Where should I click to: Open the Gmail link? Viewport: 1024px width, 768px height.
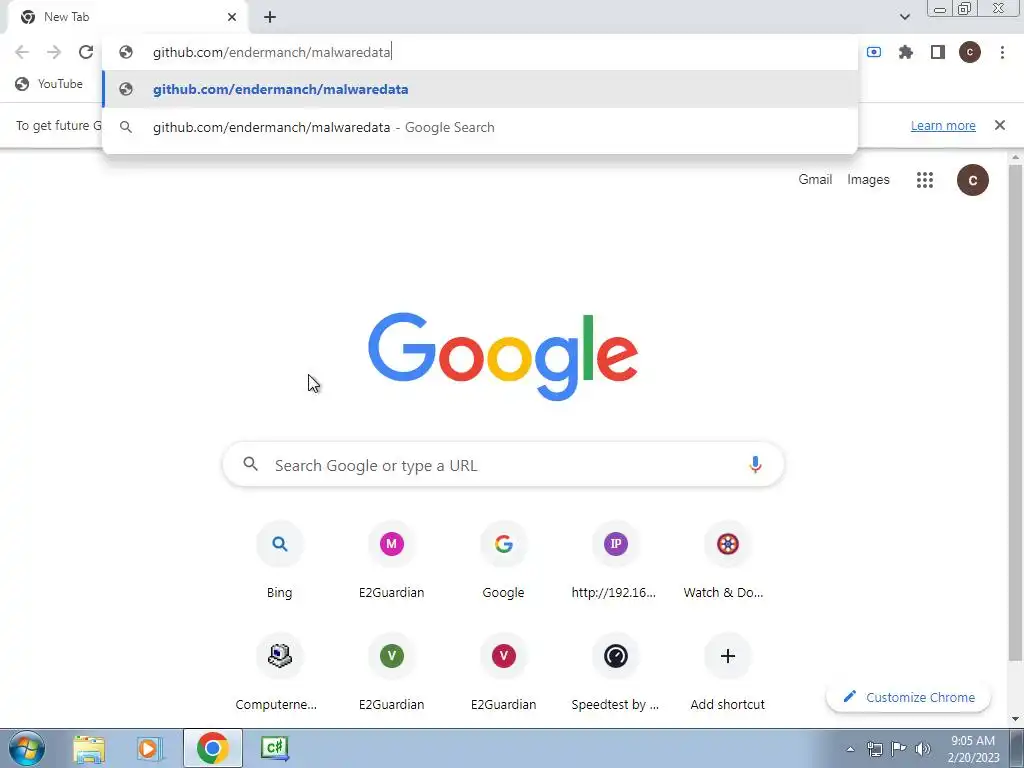coord(815,180)
